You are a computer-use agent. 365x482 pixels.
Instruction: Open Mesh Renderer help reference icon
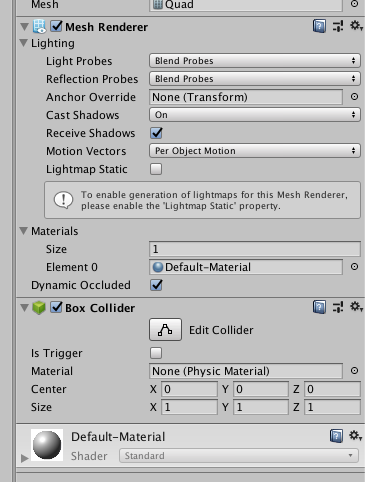click(319, 26)
